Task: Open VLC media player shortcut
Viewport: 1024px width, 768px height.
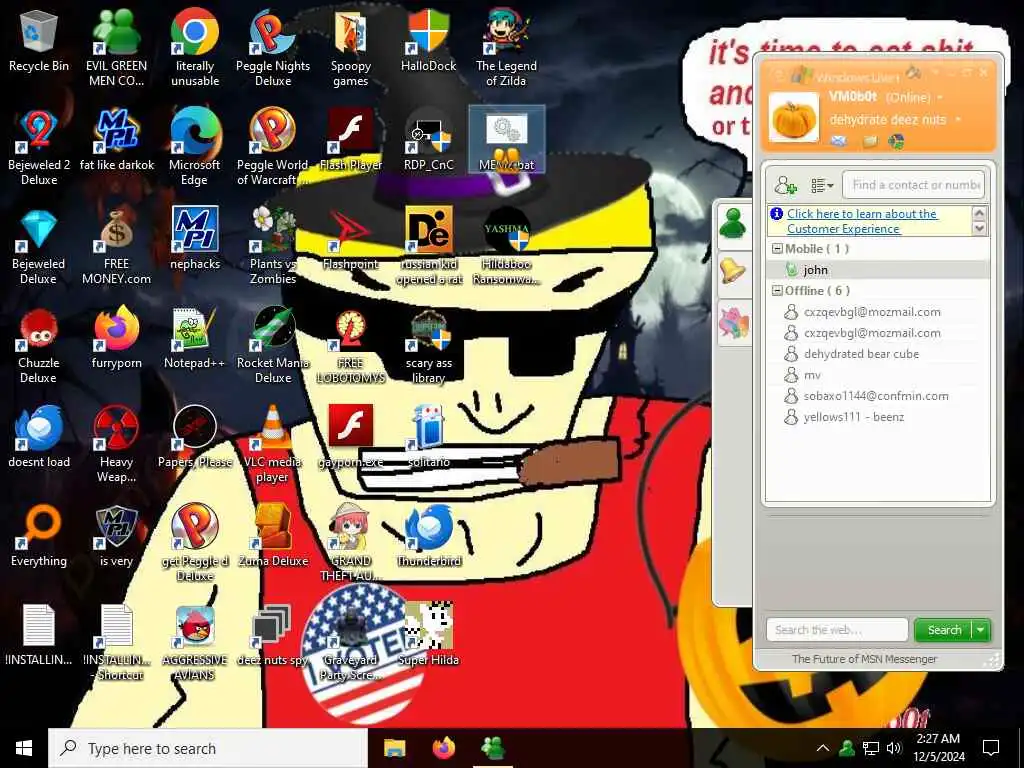Action: [x=273, y=445]
